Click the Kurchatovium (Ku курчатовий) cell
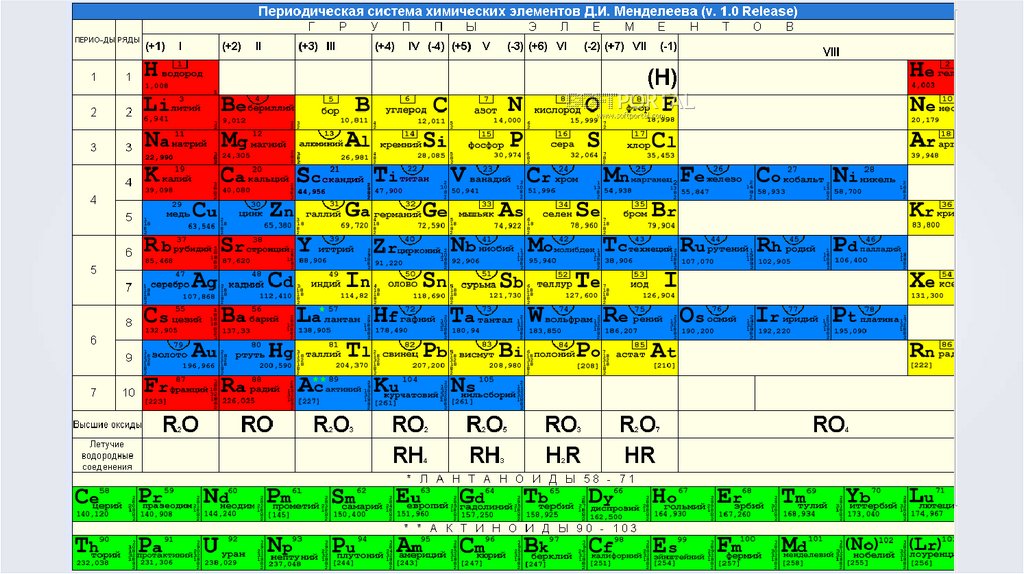The height and width of the screenshot is (574, 1024). pos(410,392)
